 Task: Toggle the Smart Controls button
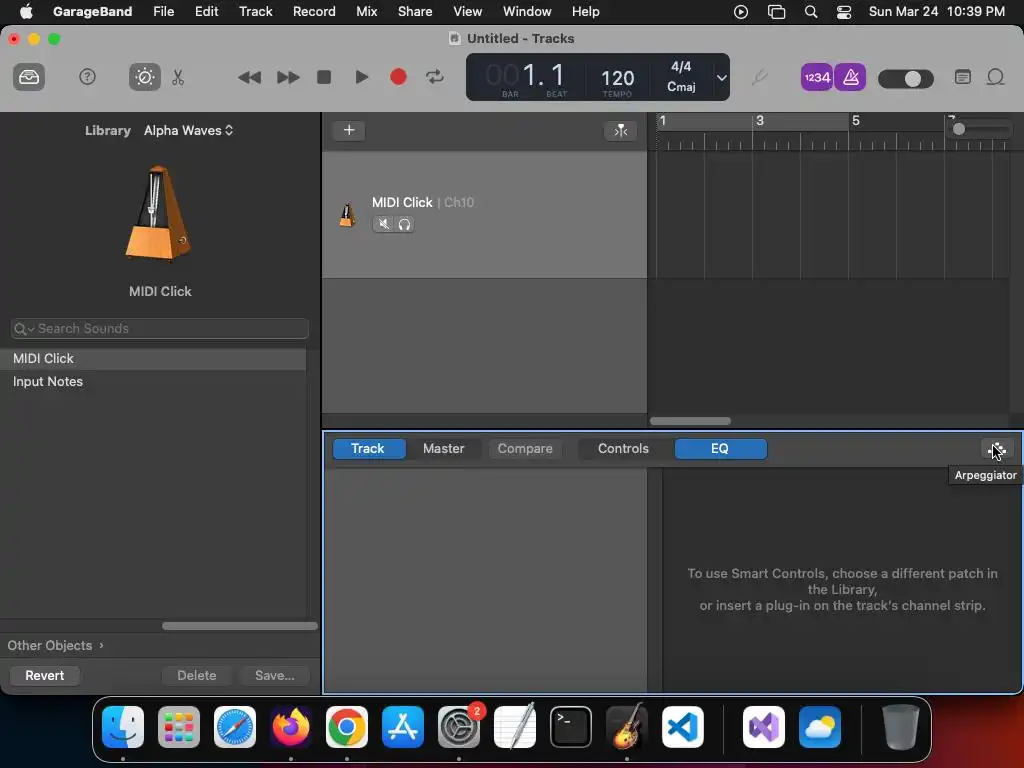pos(145,77)
